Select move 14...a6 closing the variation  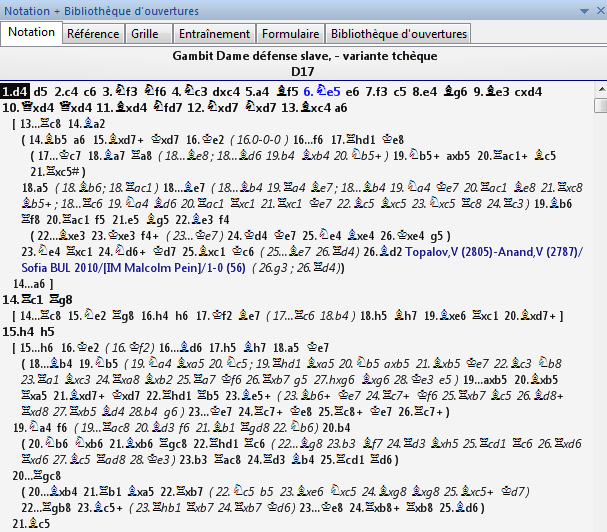[29, 284]
